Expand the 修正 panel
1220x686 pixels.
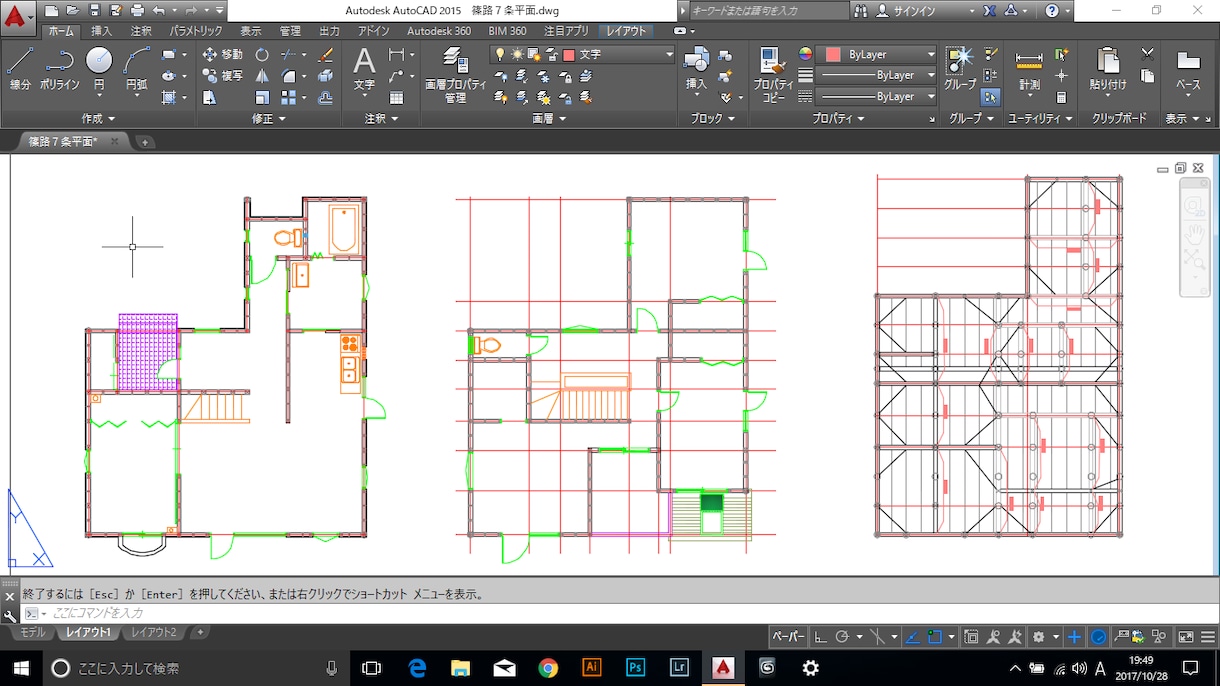coord(269,119)
